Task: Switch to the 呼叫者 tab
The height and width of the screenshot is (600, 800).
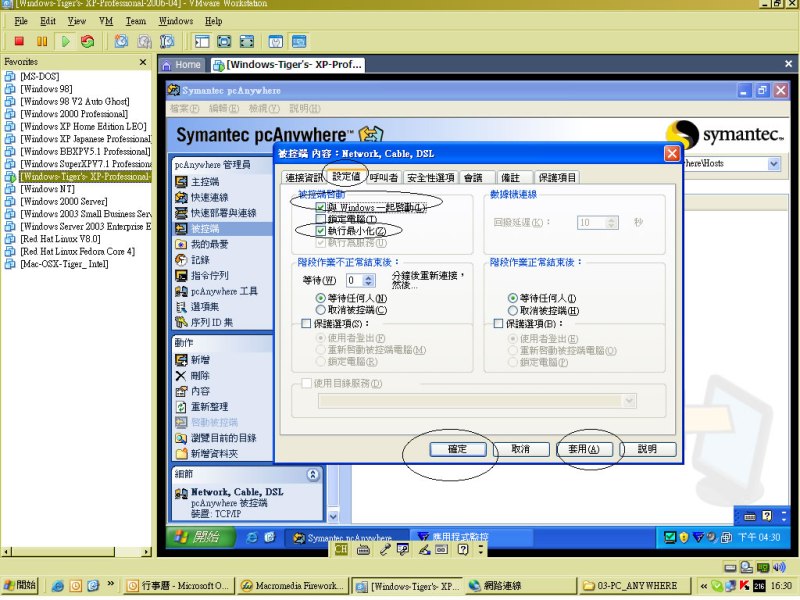Action: (x=384, y=178)
